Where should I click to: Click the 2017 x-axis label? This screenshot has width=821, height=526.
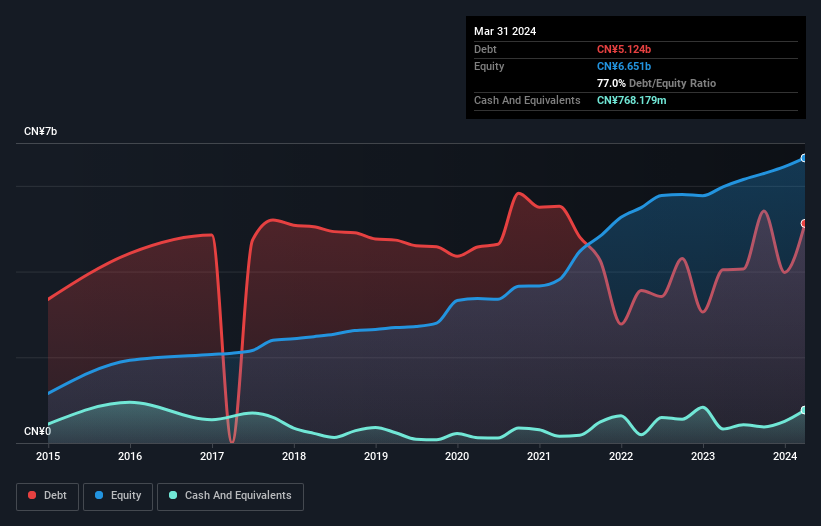(212, 456)
